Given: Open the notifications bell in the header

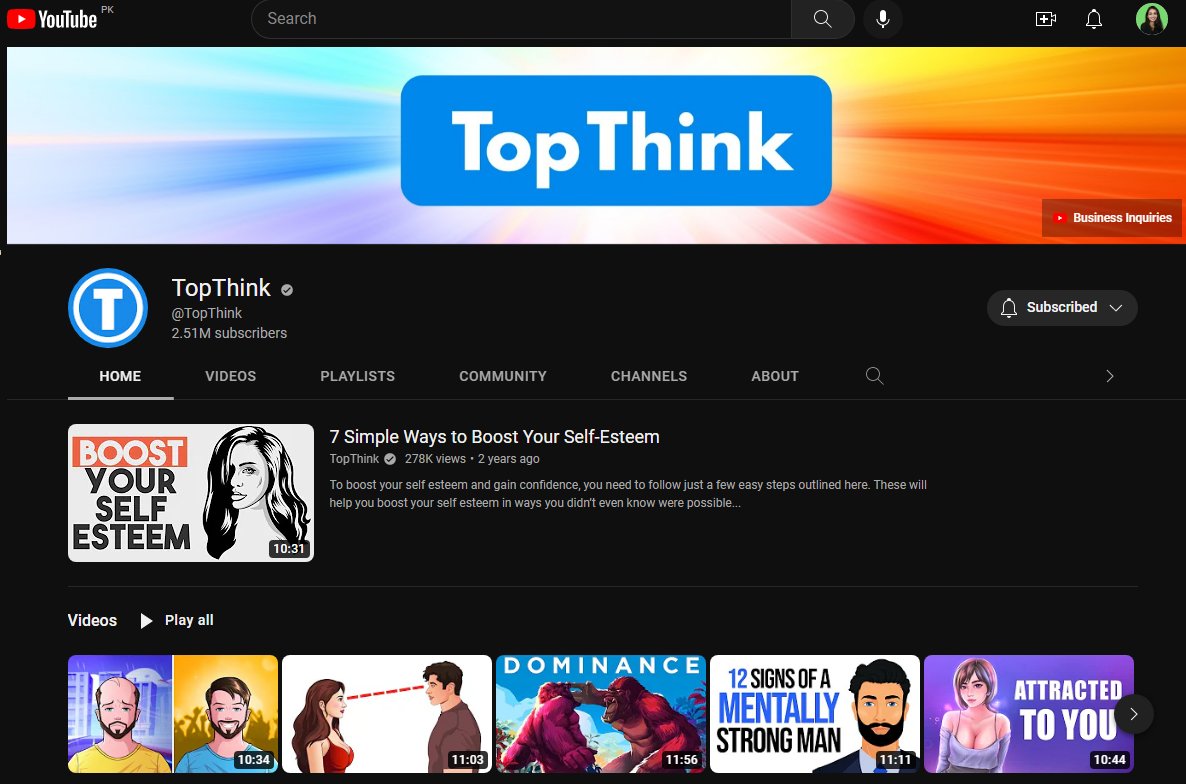Looking at the screenshot, I should 1094,19.
